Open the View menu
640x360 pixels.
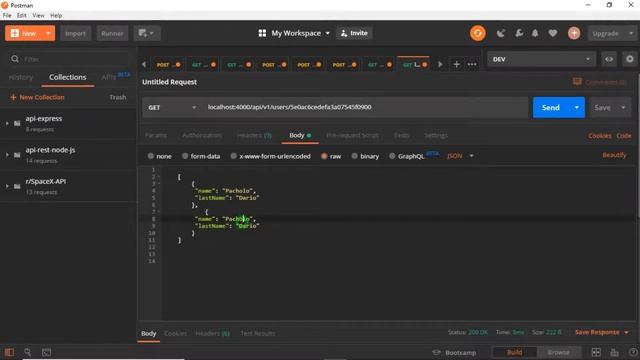pos(38,16)
